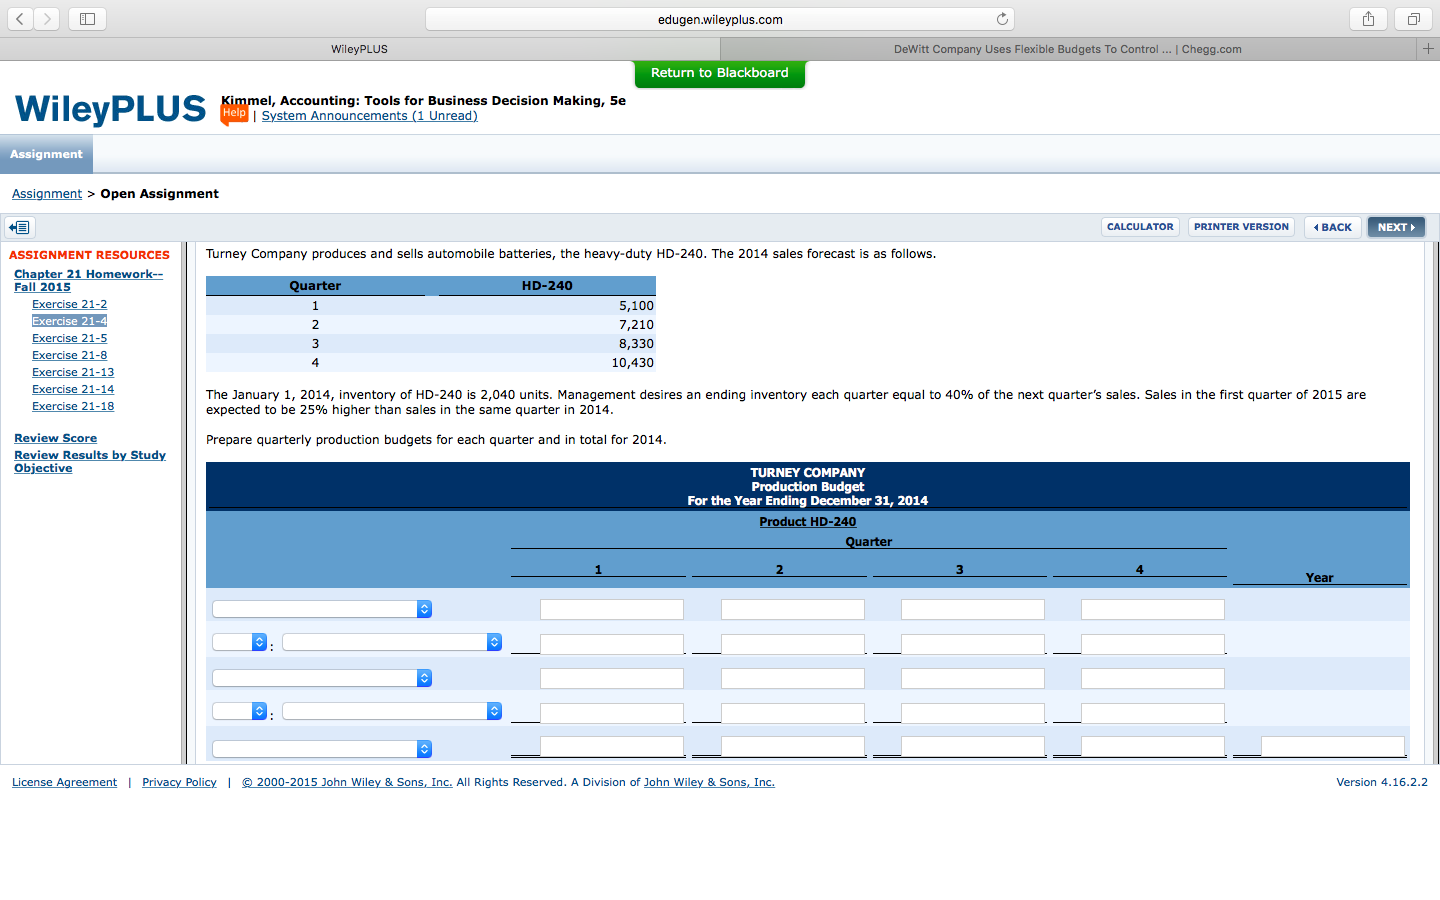Select the Assignment tab
1440x900 pixels.
[x=46, y=154]
